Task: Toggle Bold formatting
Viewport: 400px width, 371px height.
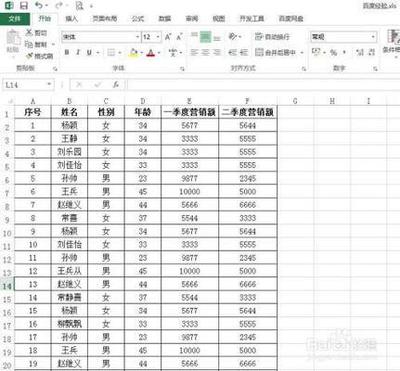Action: 67,52
